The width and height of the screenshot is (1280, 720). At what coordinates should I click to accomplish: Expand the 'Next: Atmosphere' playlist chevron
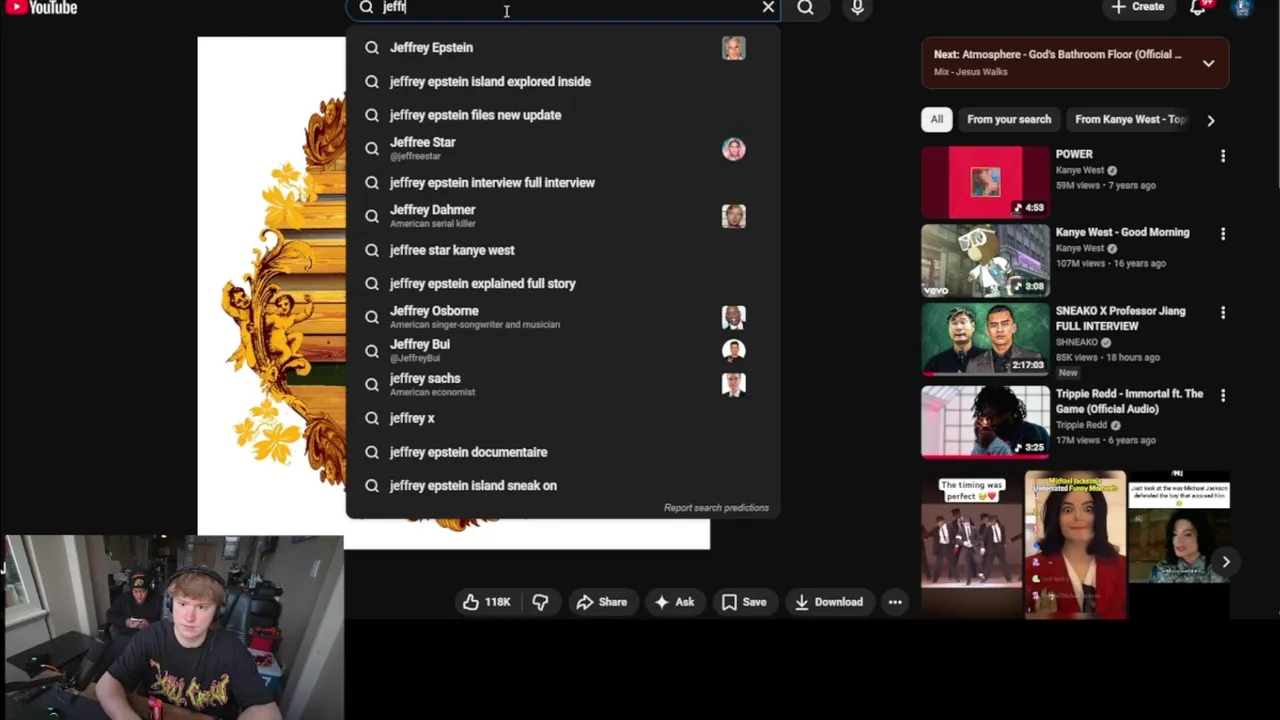pyautogui.click(x=1208, y=63)
